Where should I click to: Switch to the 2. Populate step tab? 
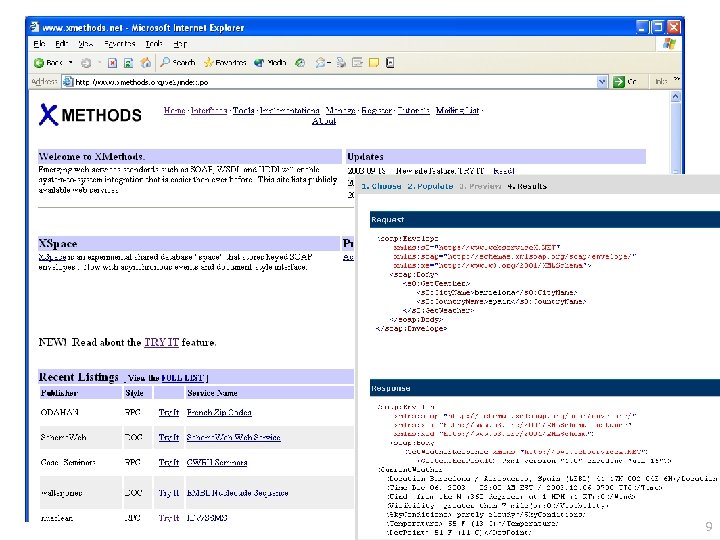pyautogui.click(x=430, y=186)
